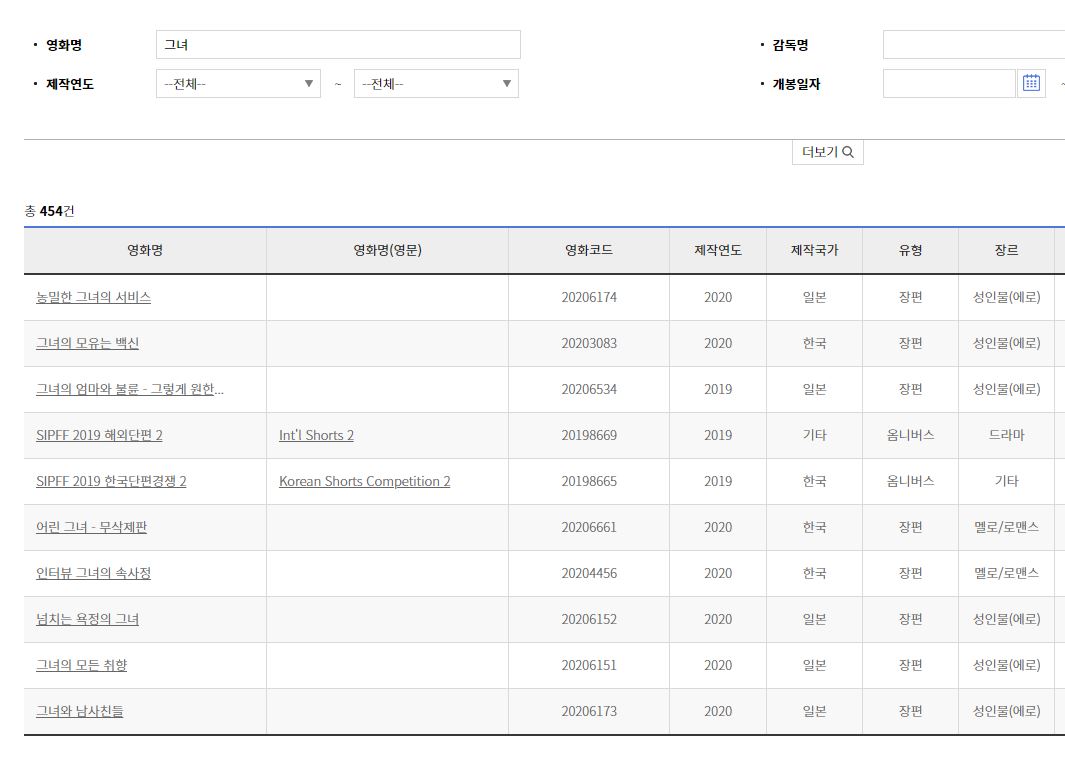This screenshot has width=1065, height=759.
Task: Open SIPFF 2019 해외단편 2 link
Action: [99, 436]
